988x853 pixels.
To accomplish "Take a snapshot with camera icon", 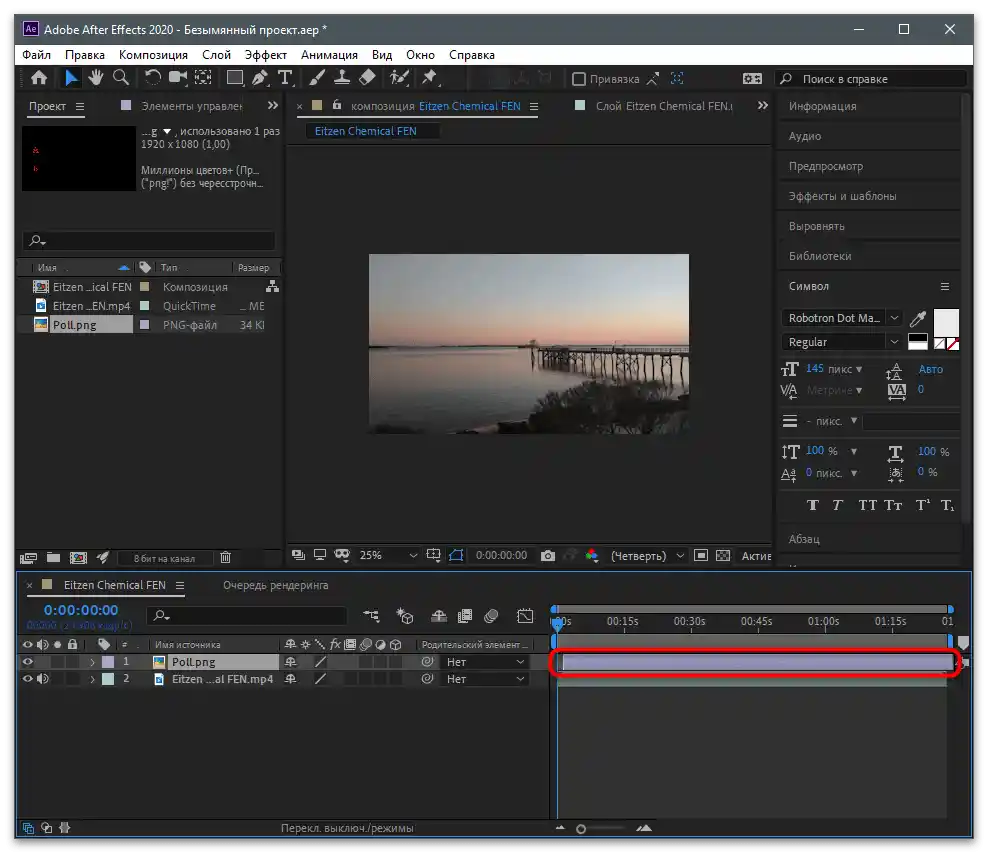I will pyautogui.click(x=548, y=556).
